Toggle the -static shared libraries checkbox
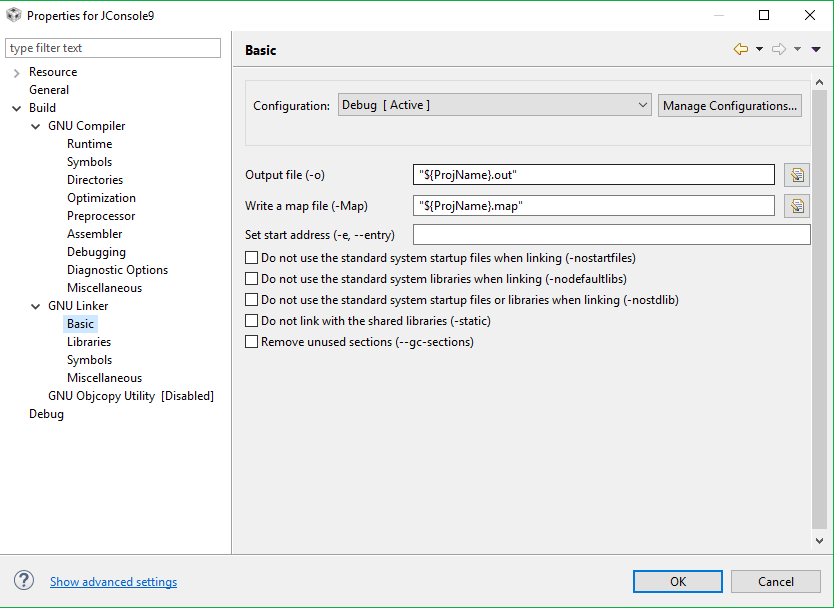The height and width of the screenshot is (608, 834). 252,321
